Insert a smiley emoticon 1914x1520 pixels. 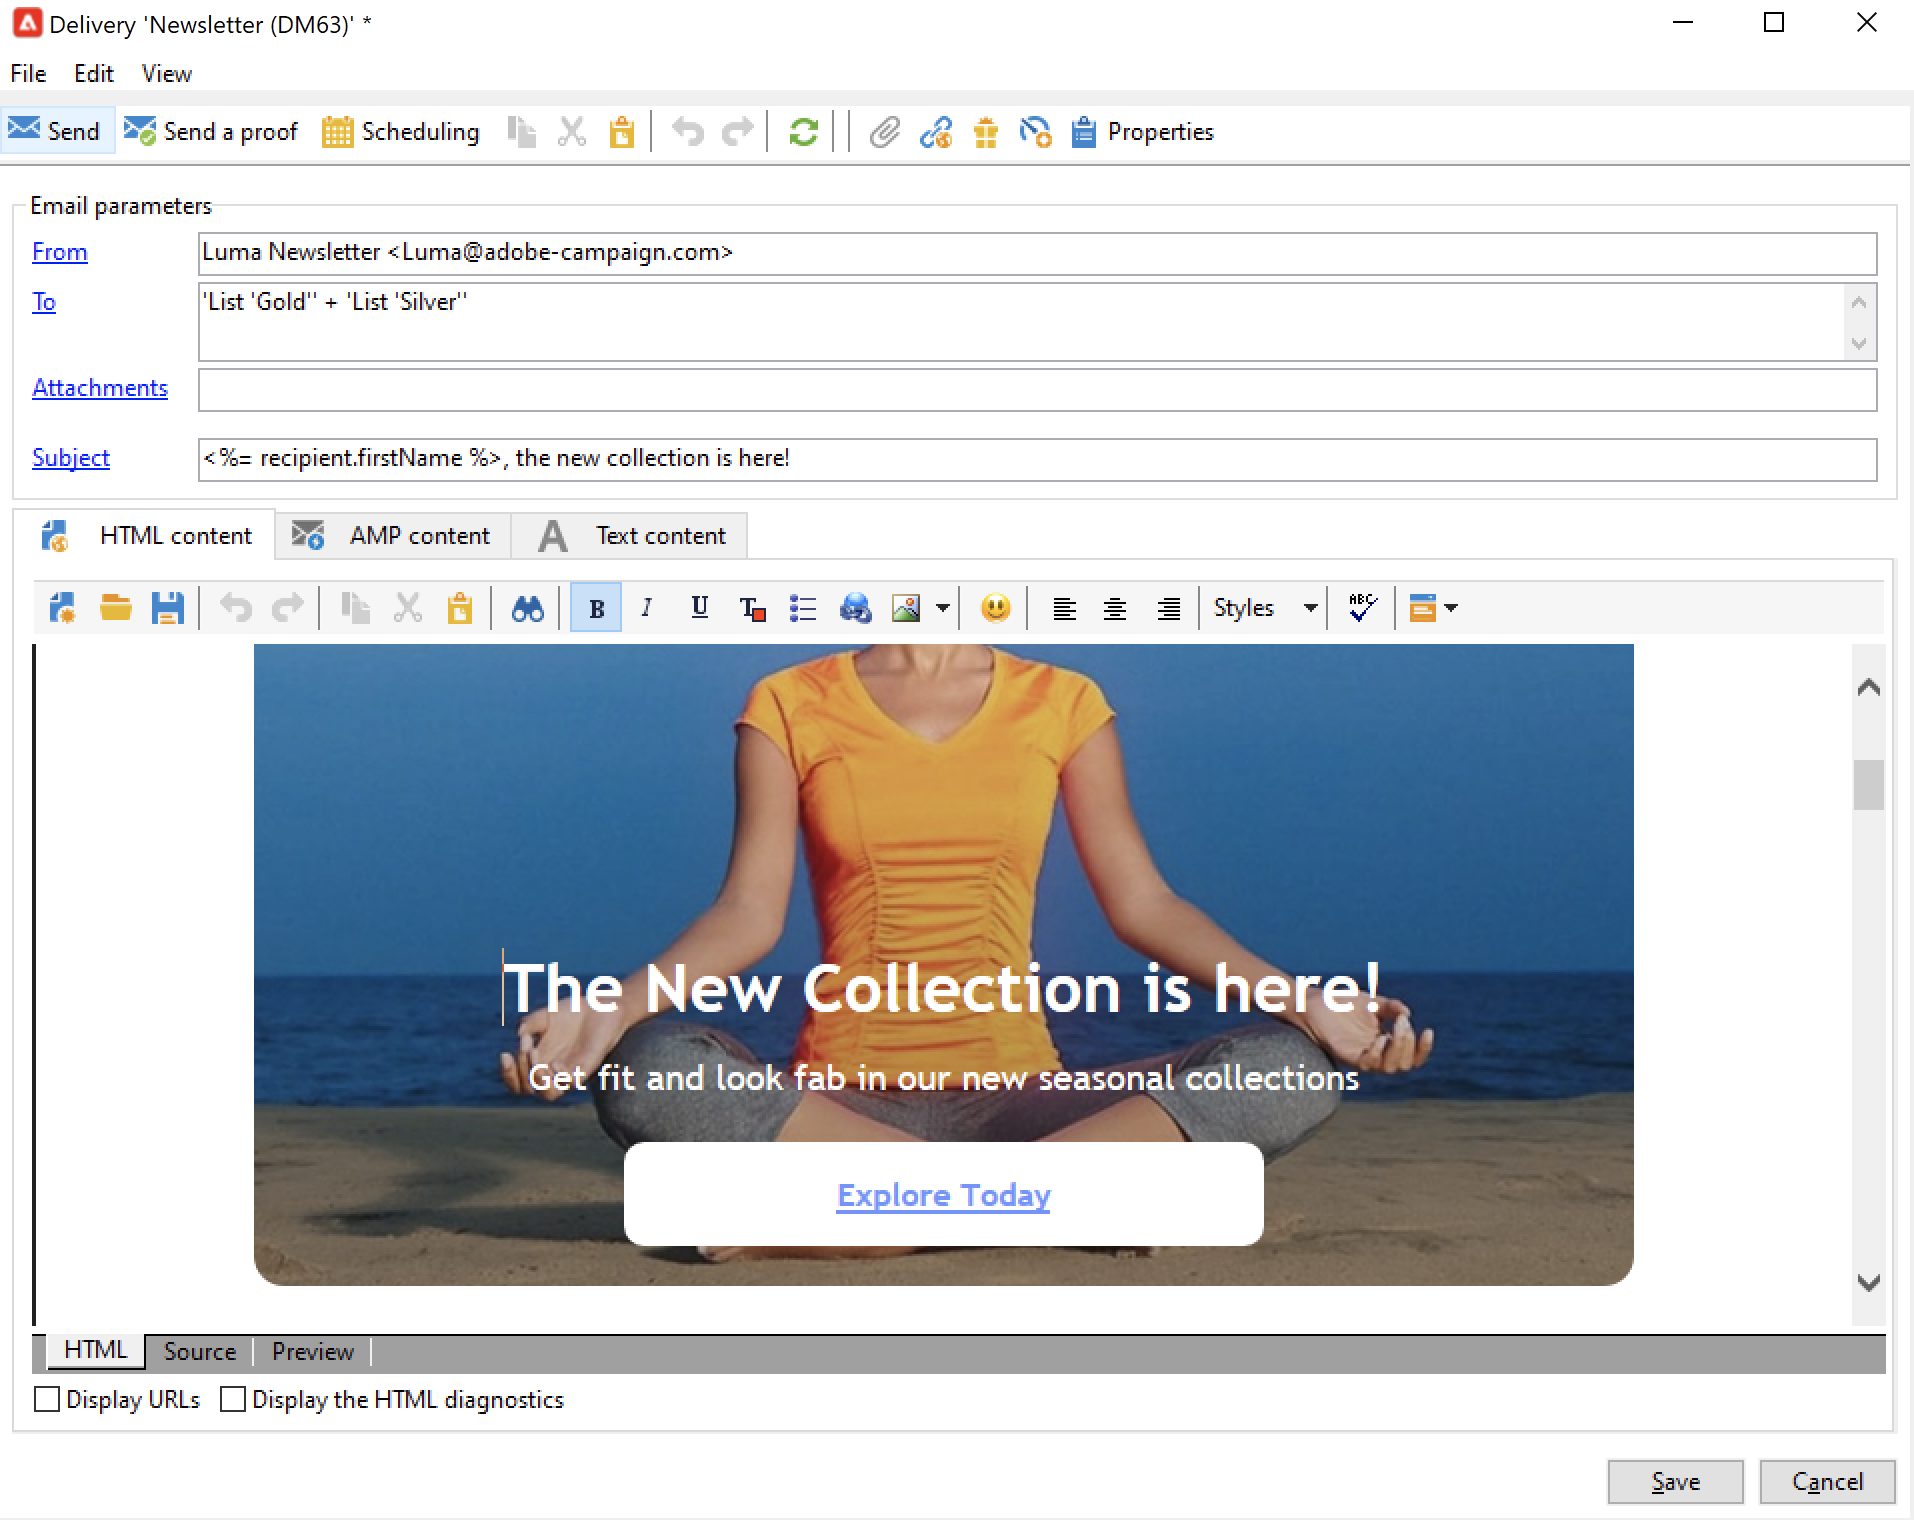coord(995,608)
